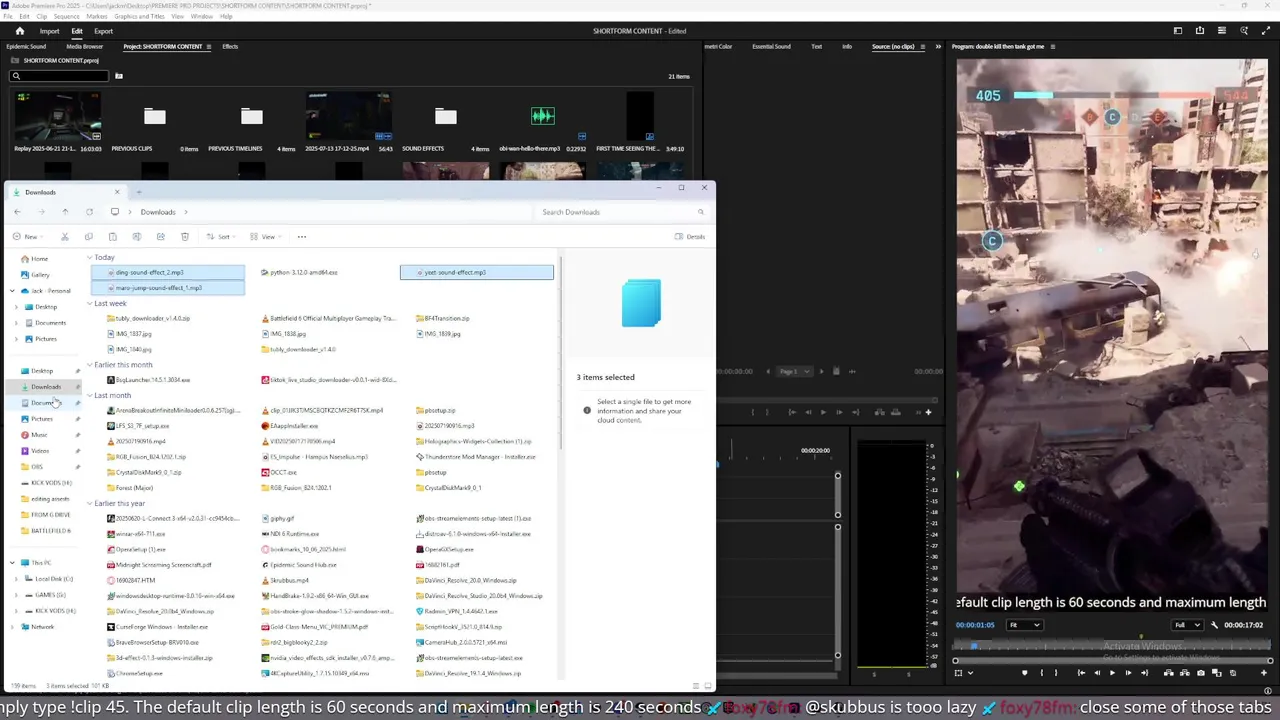The width and height of the screenshot is (1280, 720).
Task: Click the Program Monitor timecode 00:00:01:05
Action: click(x=975, y=625)
